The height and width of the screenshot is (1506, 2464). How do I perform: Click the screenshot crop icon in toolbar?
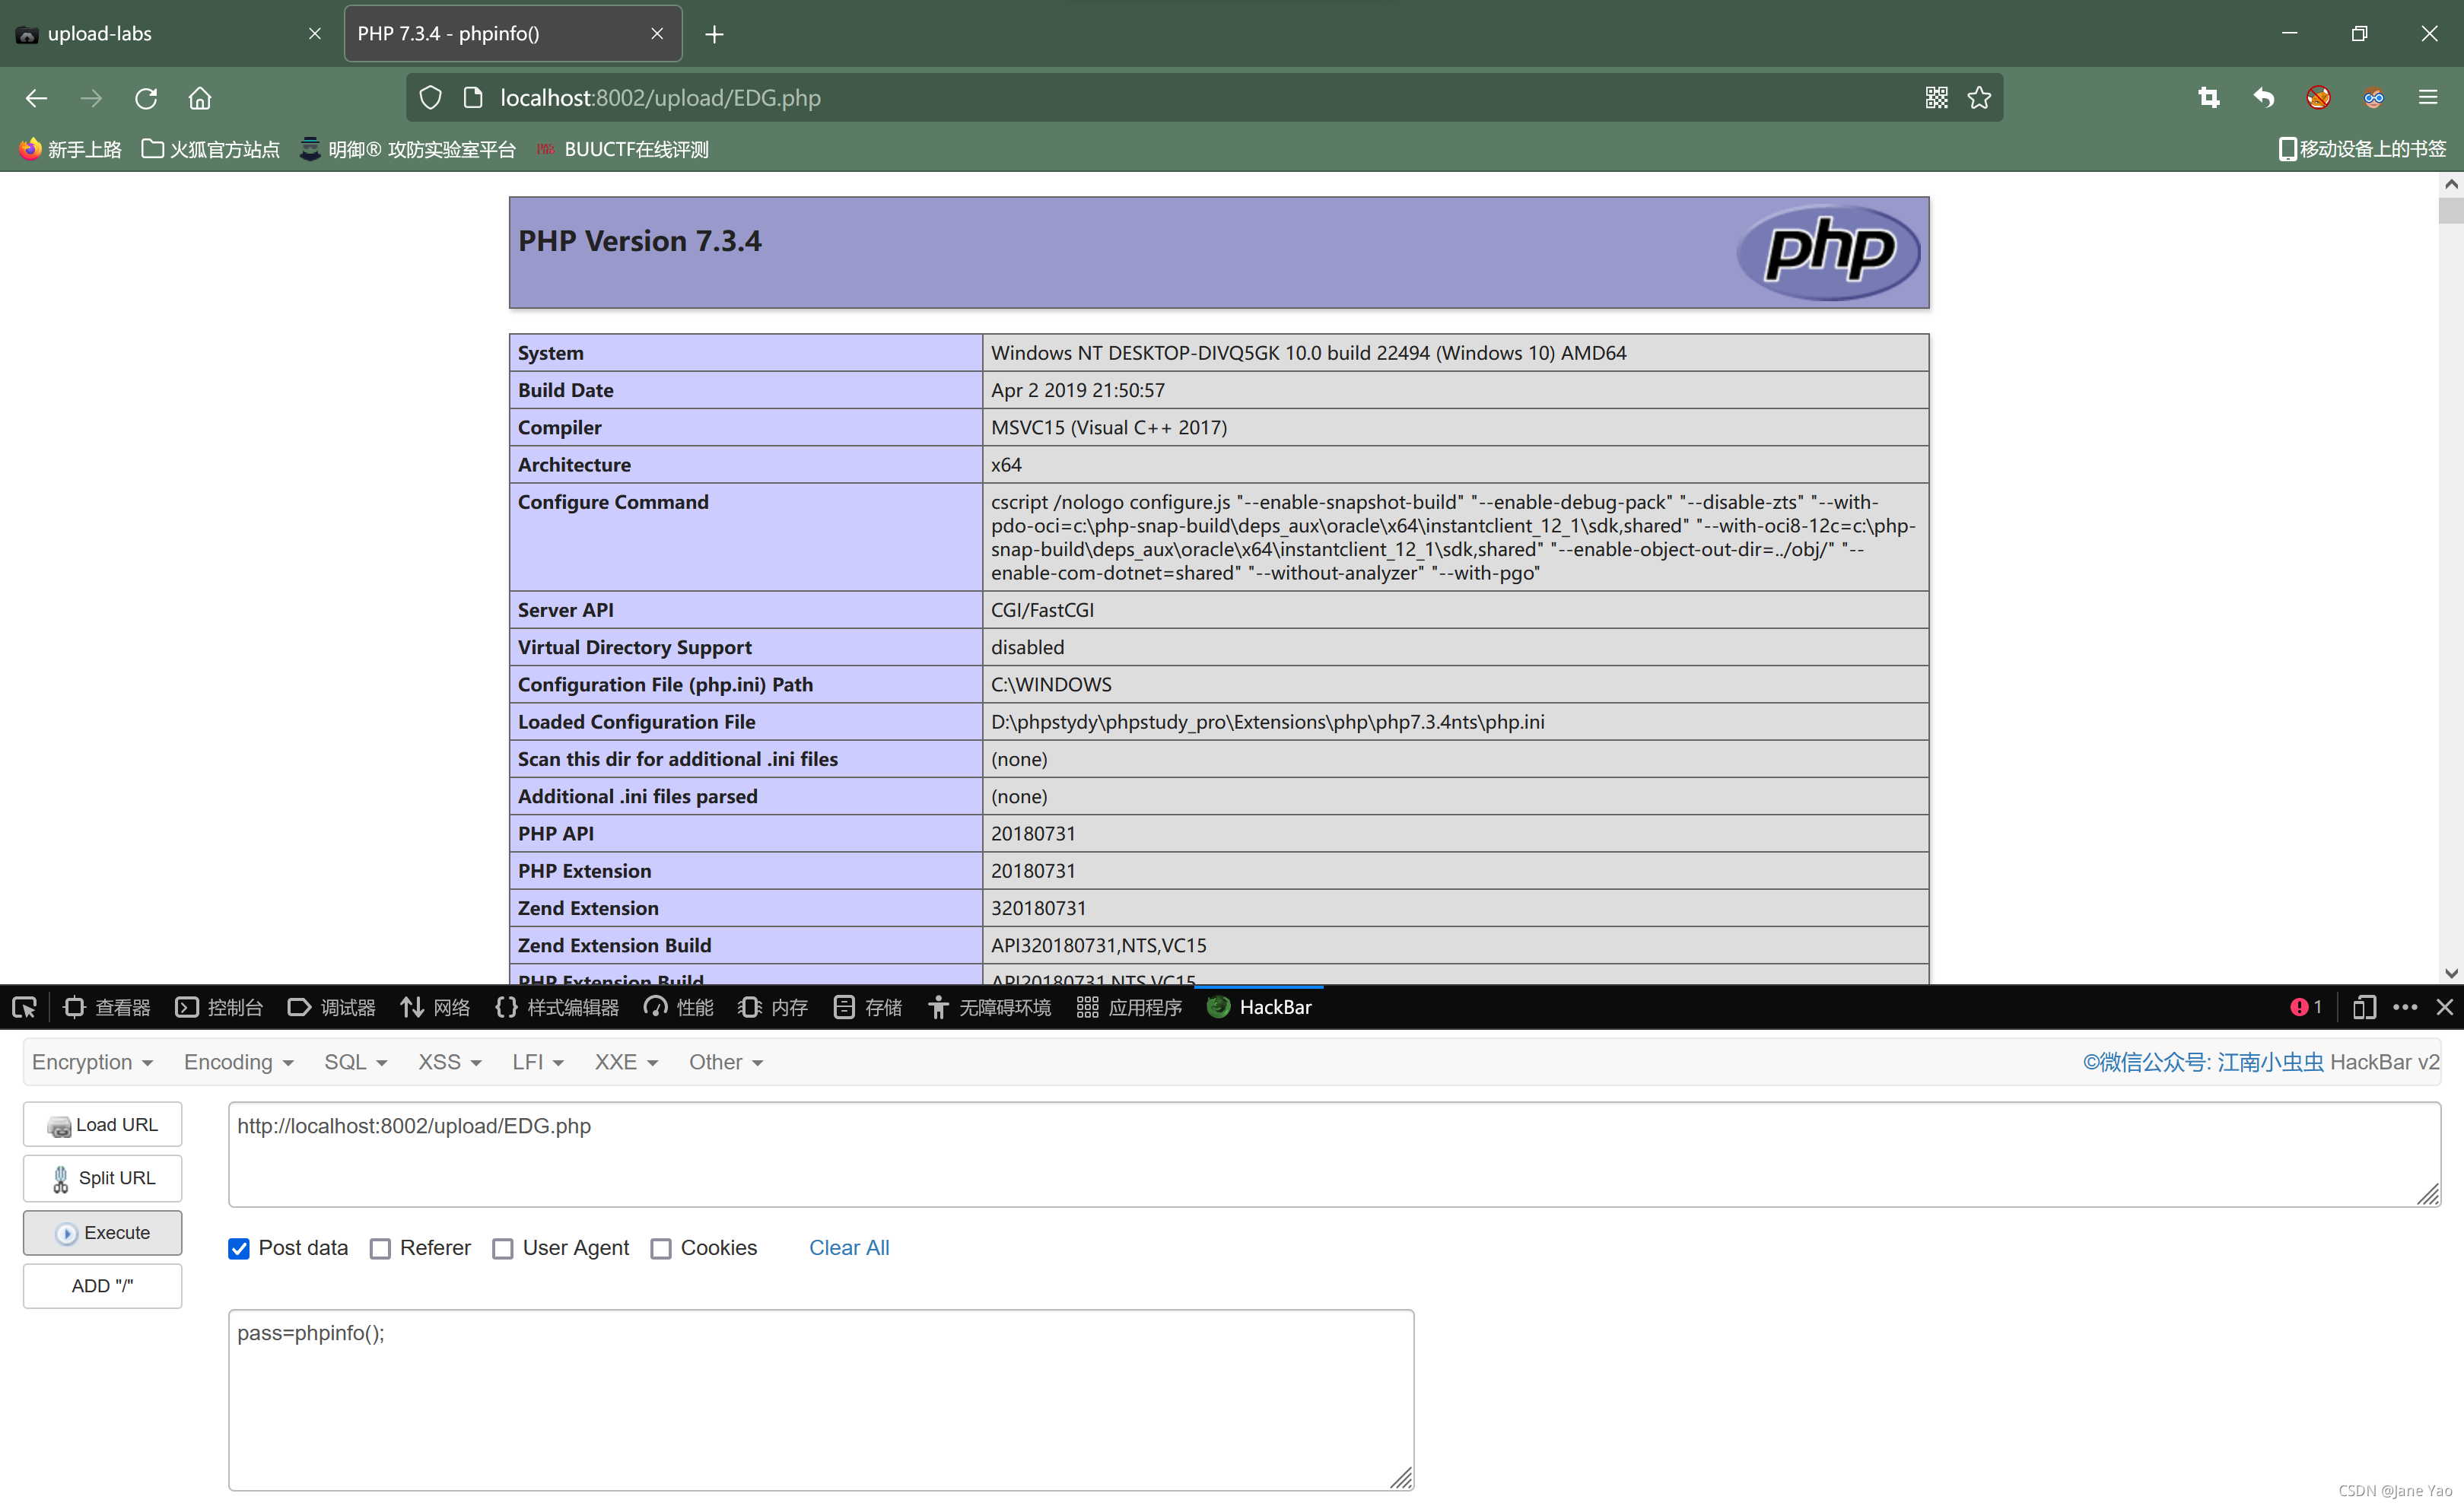(x=2209, y=98)
